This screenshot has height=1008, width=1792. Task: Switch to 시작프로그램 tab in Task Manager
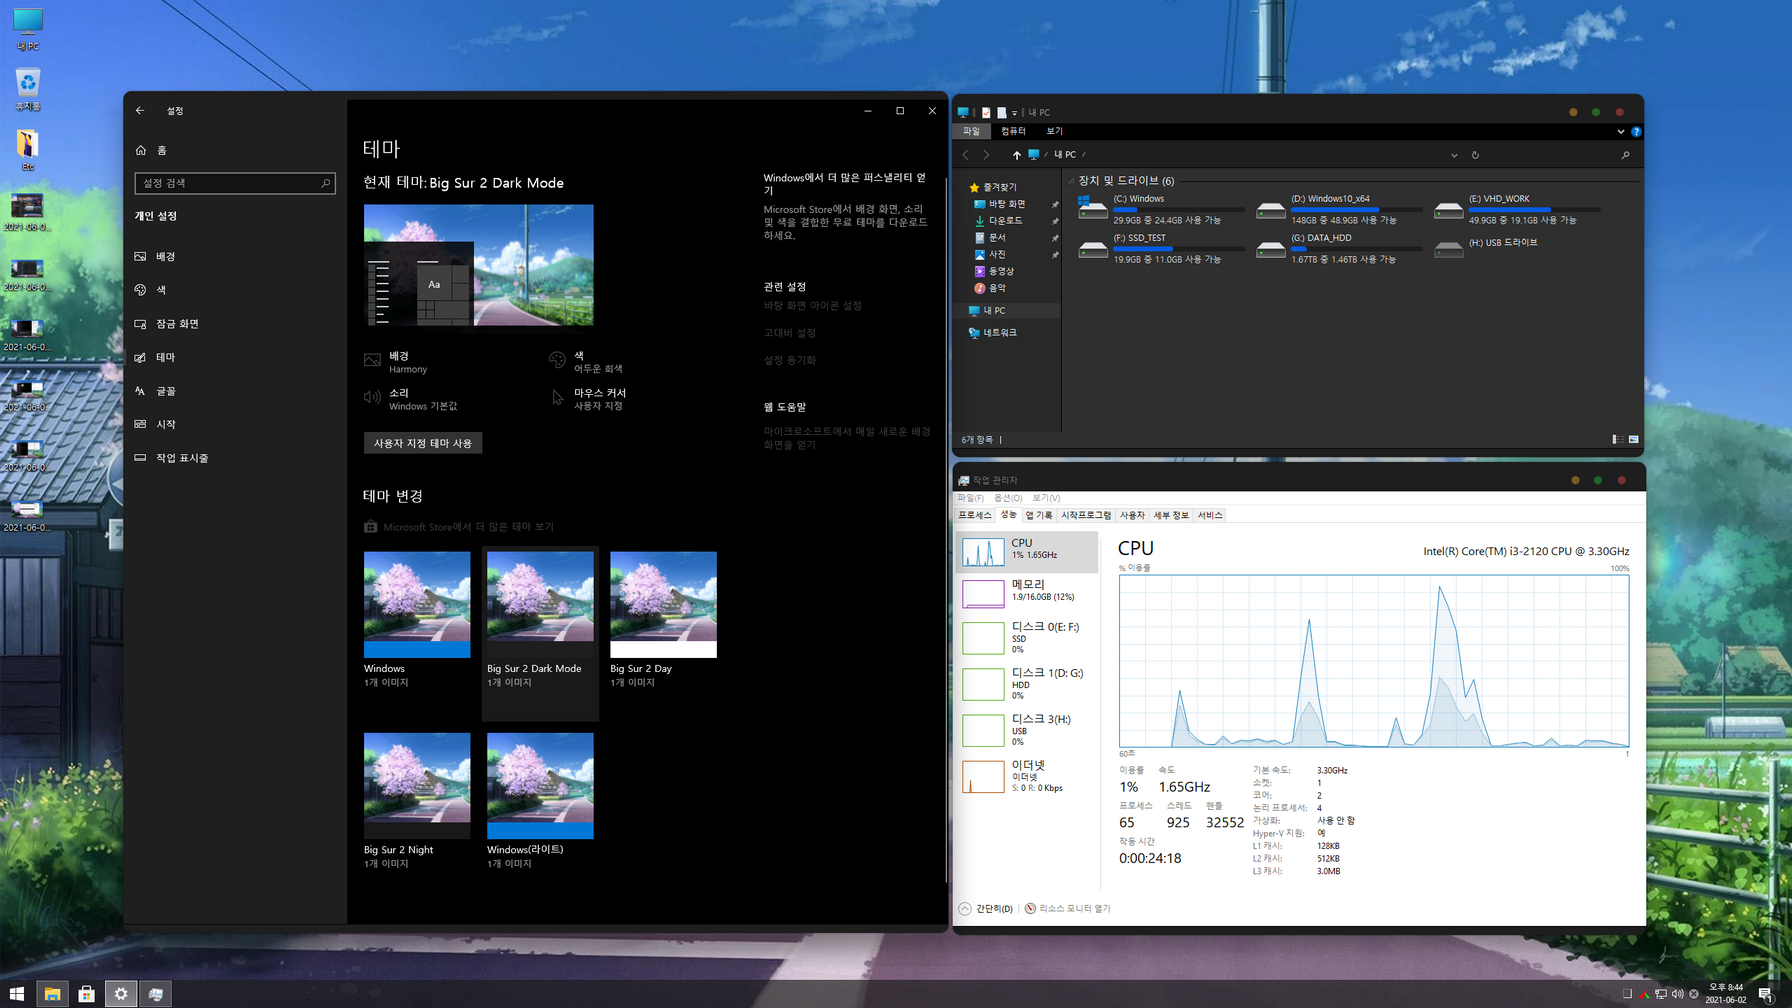point(1085,516)
